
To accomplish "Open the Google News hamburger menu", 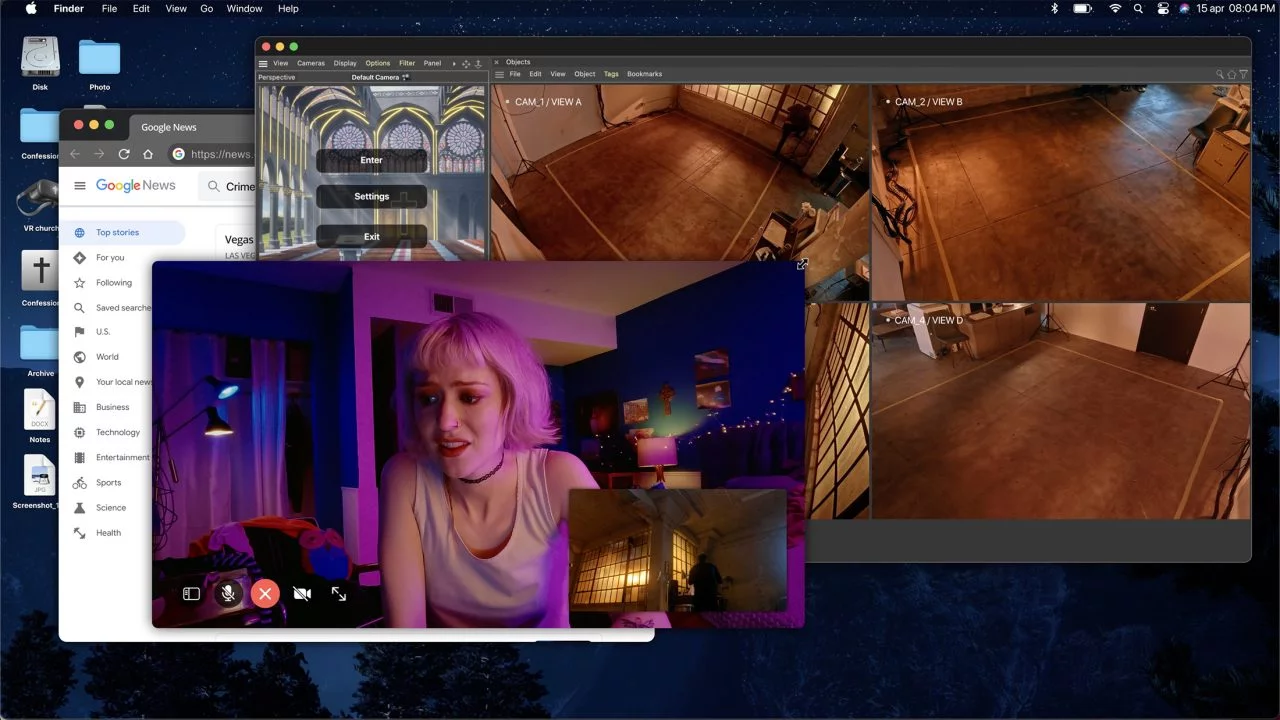I will coord(80,186).
